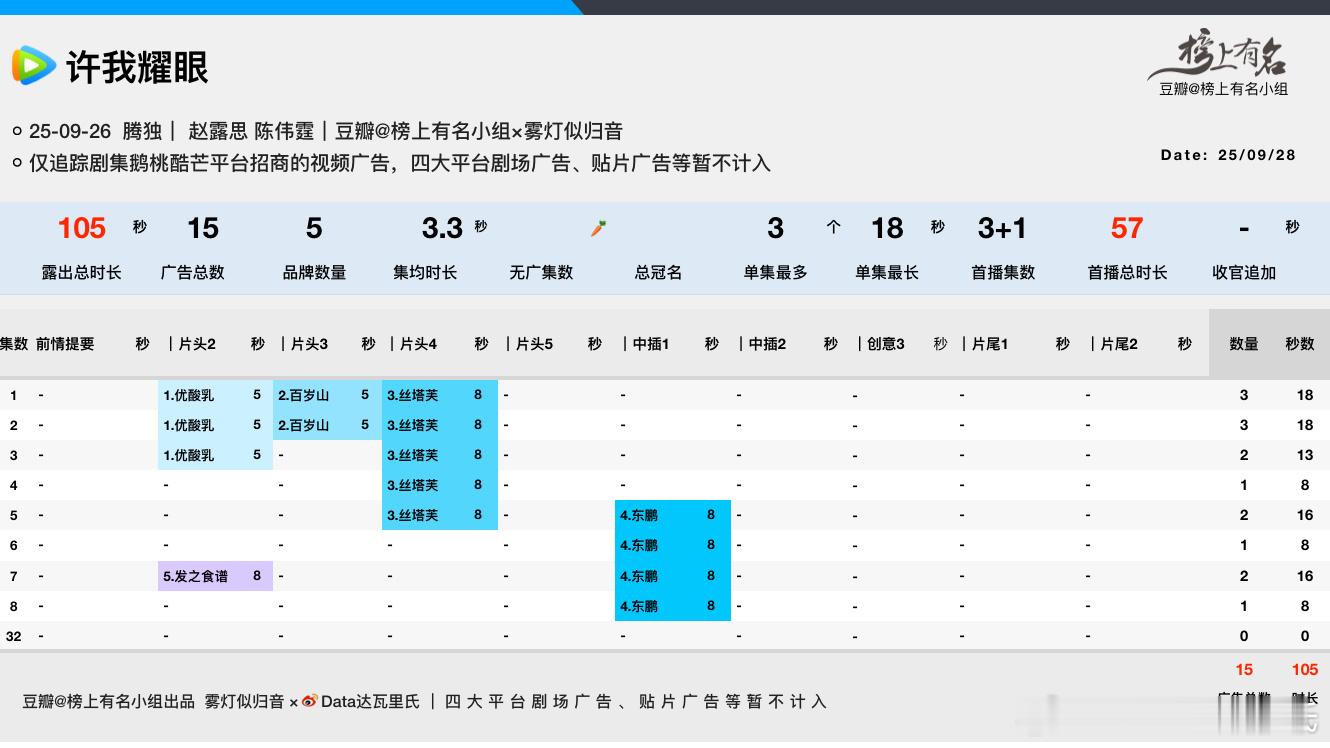Click the 片头3 column header
Viewport: 1330px width, 748px height.
tap(309, 343)
